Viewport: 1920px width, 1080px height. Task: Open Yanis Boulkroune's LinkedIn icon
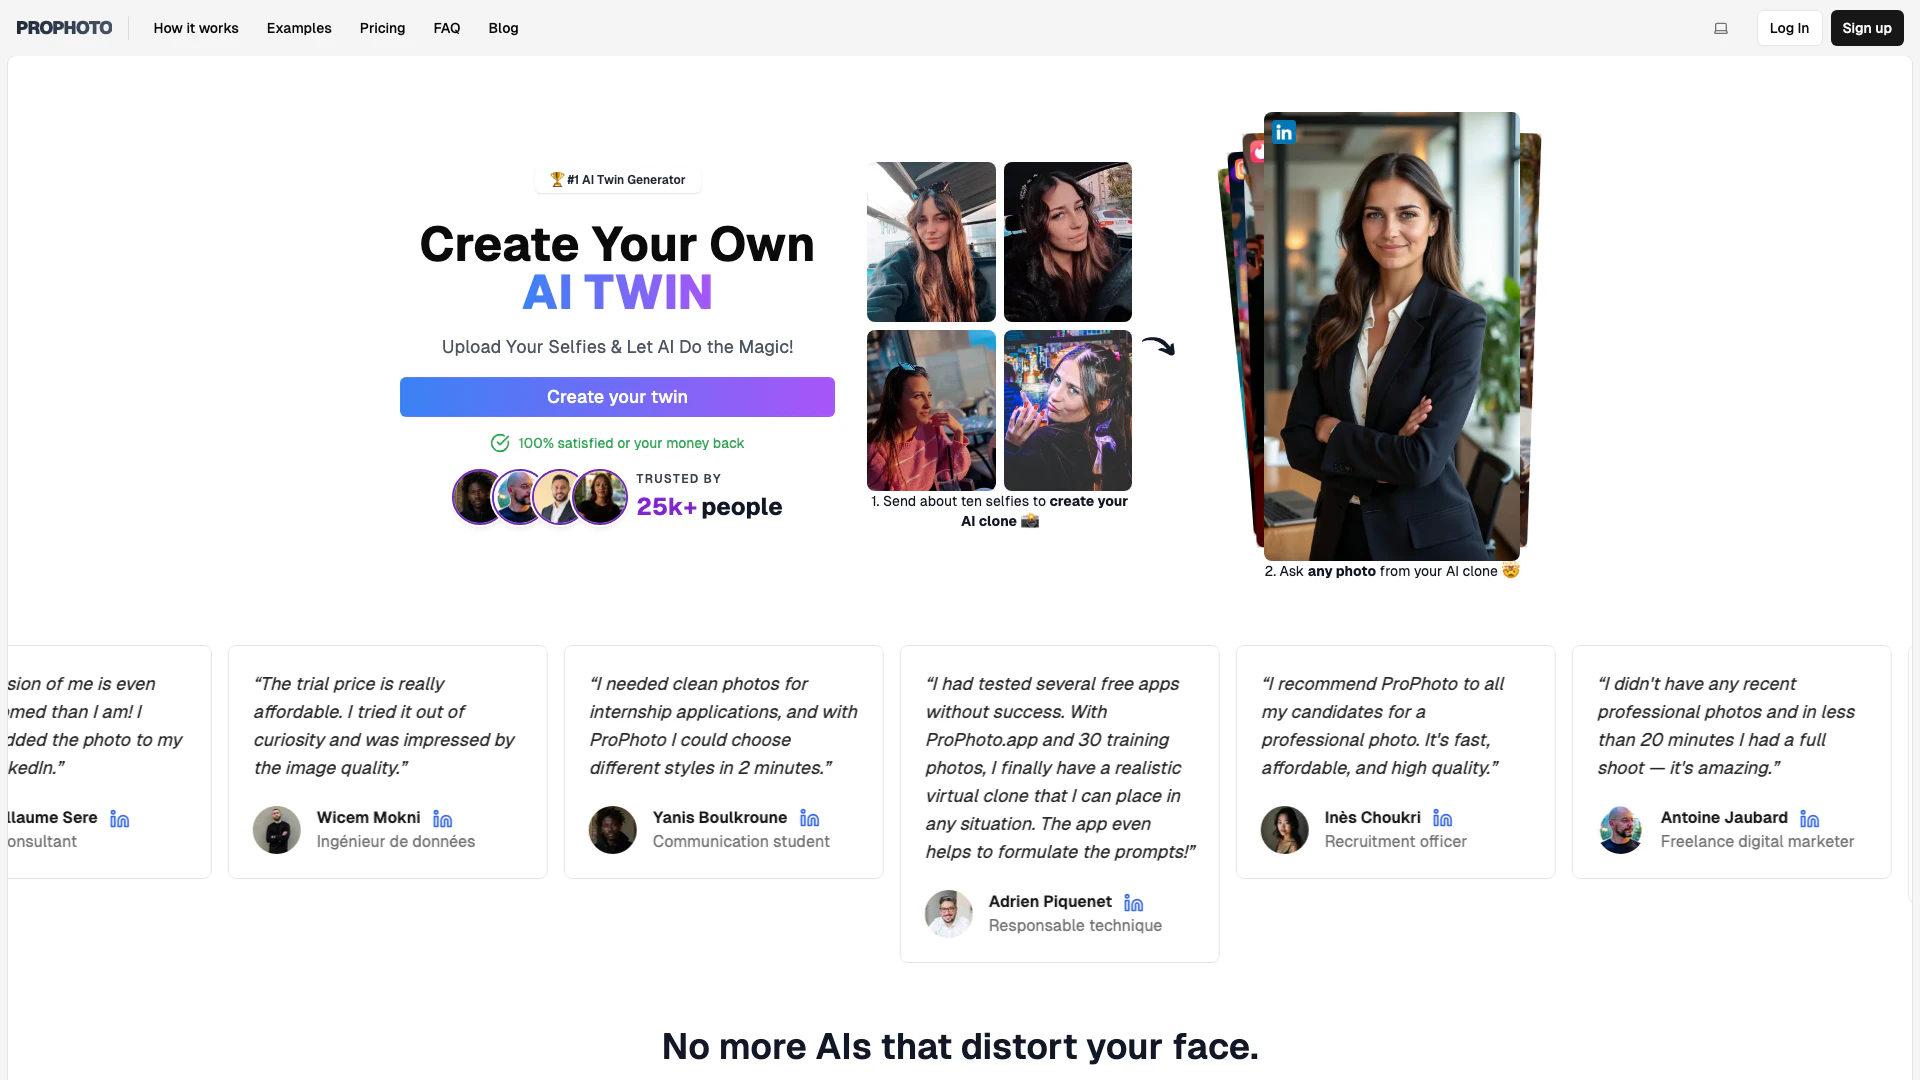click(x=809, y=819)
